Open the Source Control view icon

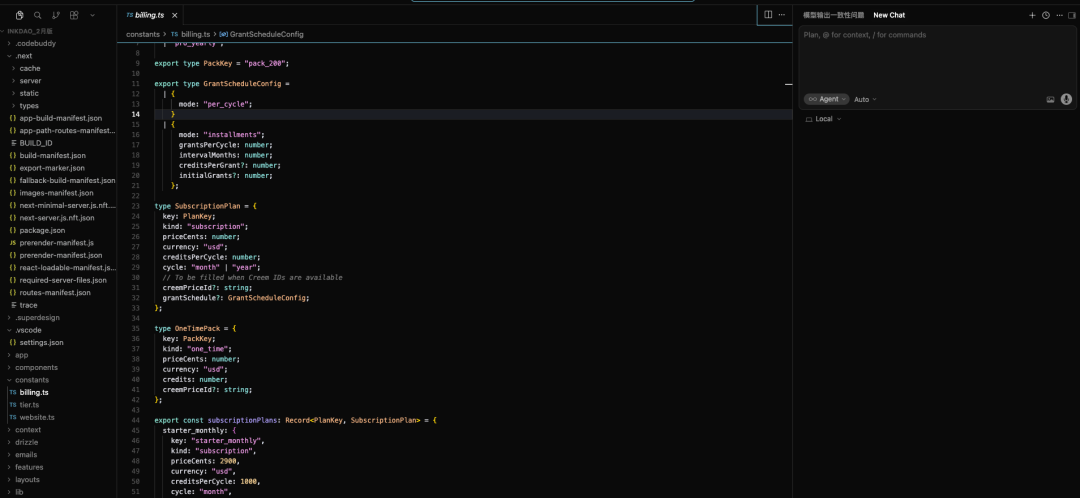[x=56, y=15]
